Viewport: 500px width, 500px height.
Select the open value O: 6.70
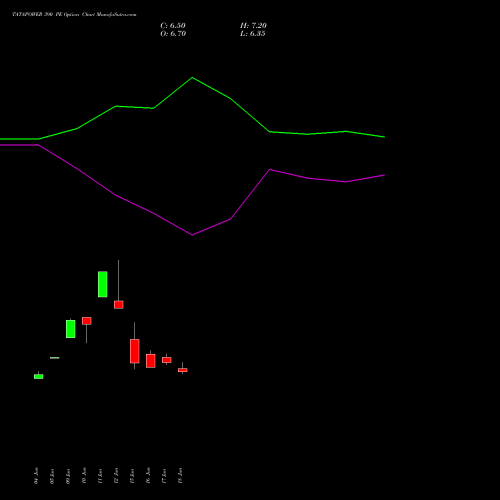(173, 34)
